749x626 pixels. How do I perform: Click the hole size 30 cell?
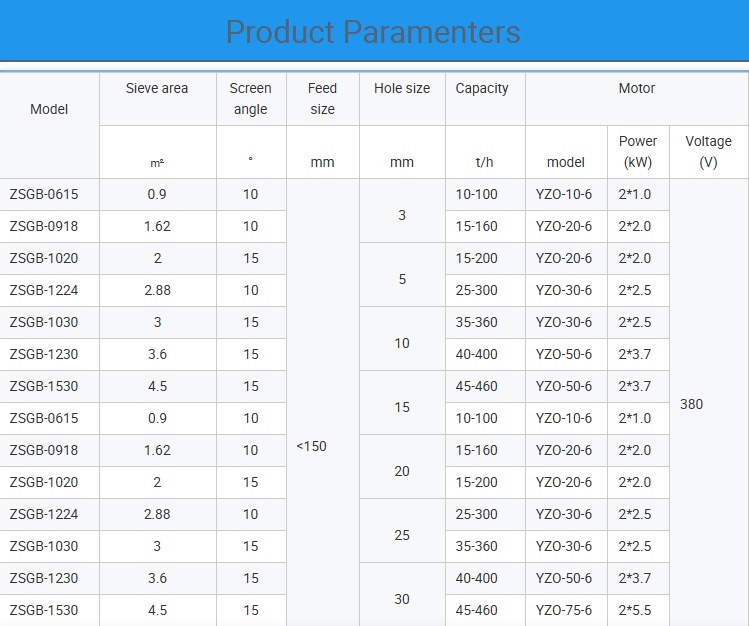click(x=402, y=599)
